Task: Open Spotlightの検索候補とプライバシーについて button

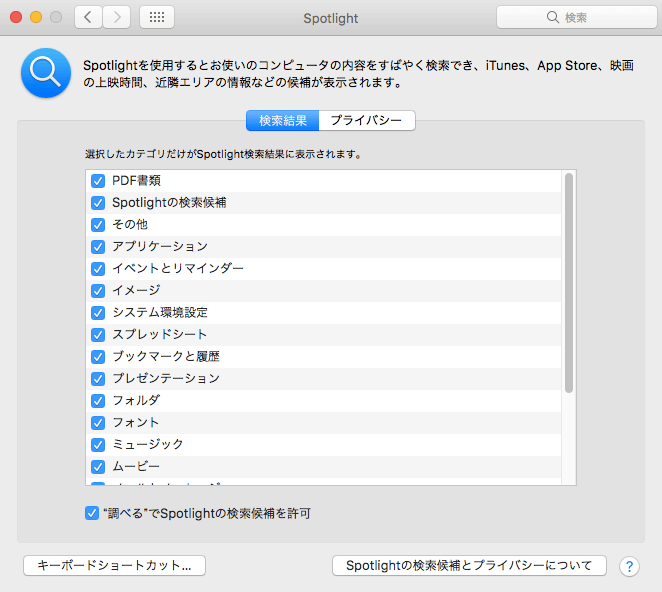Action: pyautogui.click(x=469, y=565)
